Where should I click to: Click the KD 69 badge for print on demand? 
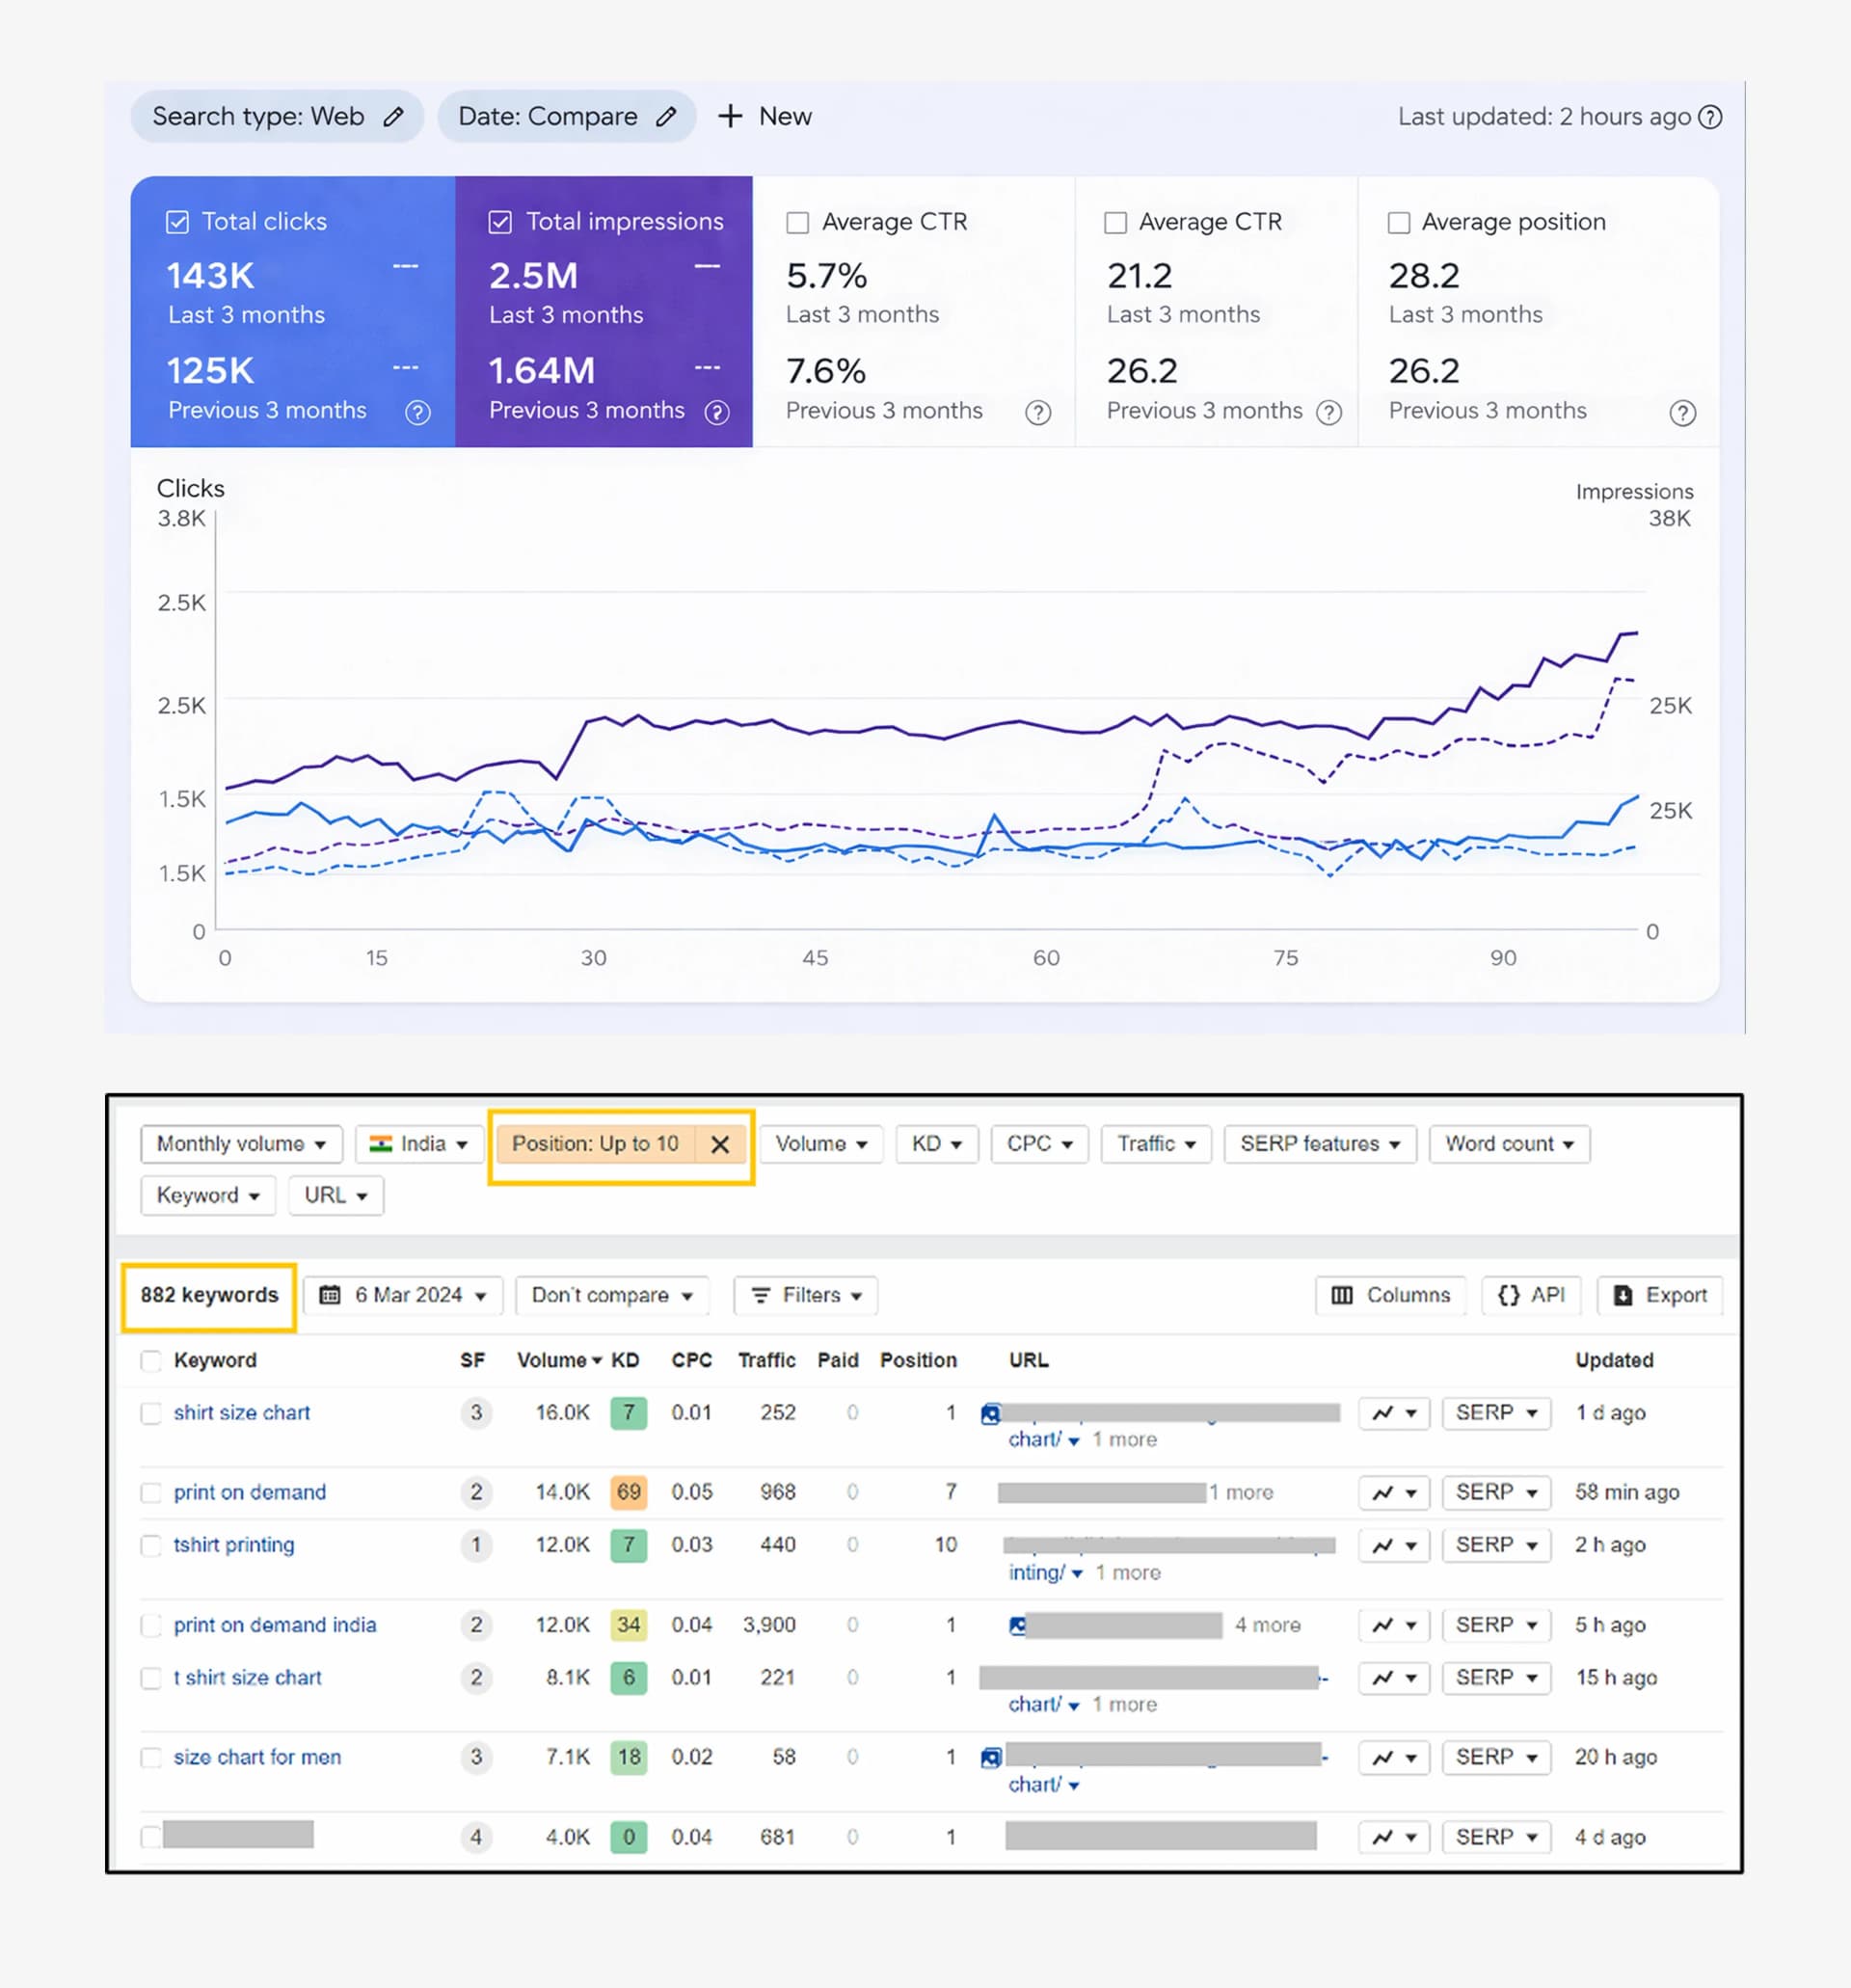point(628,1492)
